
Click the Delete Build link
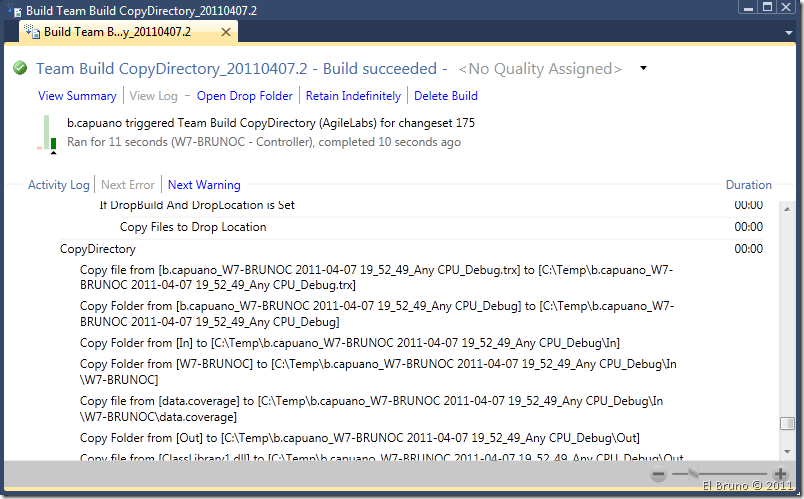pyautogui.click(x=446, y=96)
